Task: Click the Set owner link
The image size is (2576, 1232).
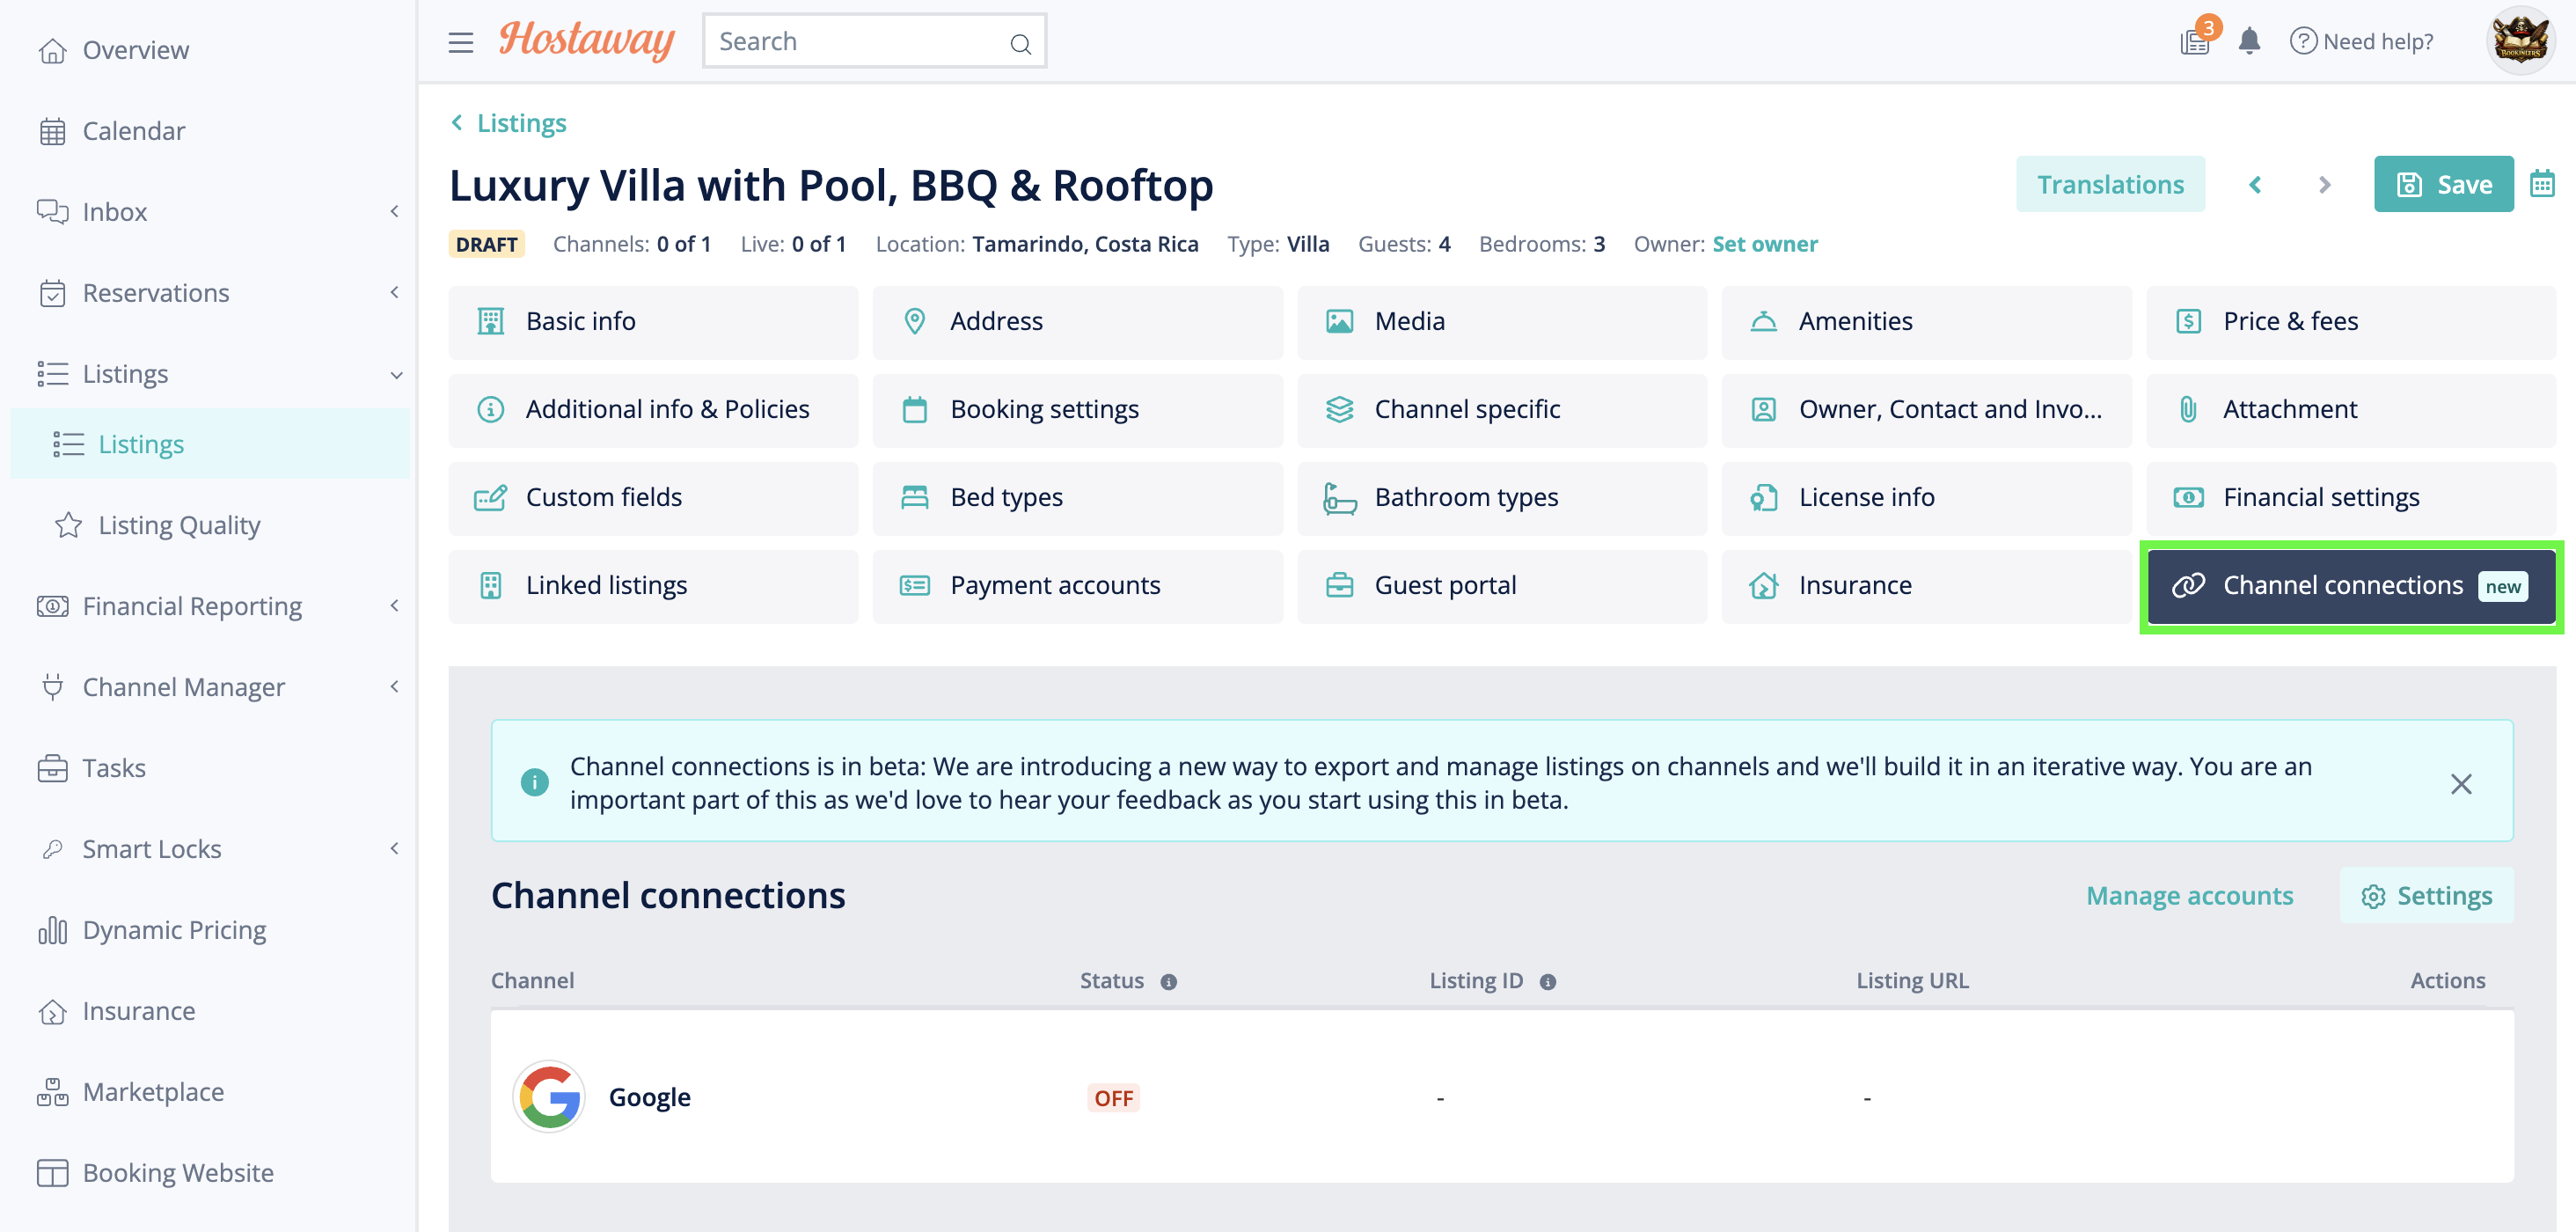Action: pos(1765,244)
